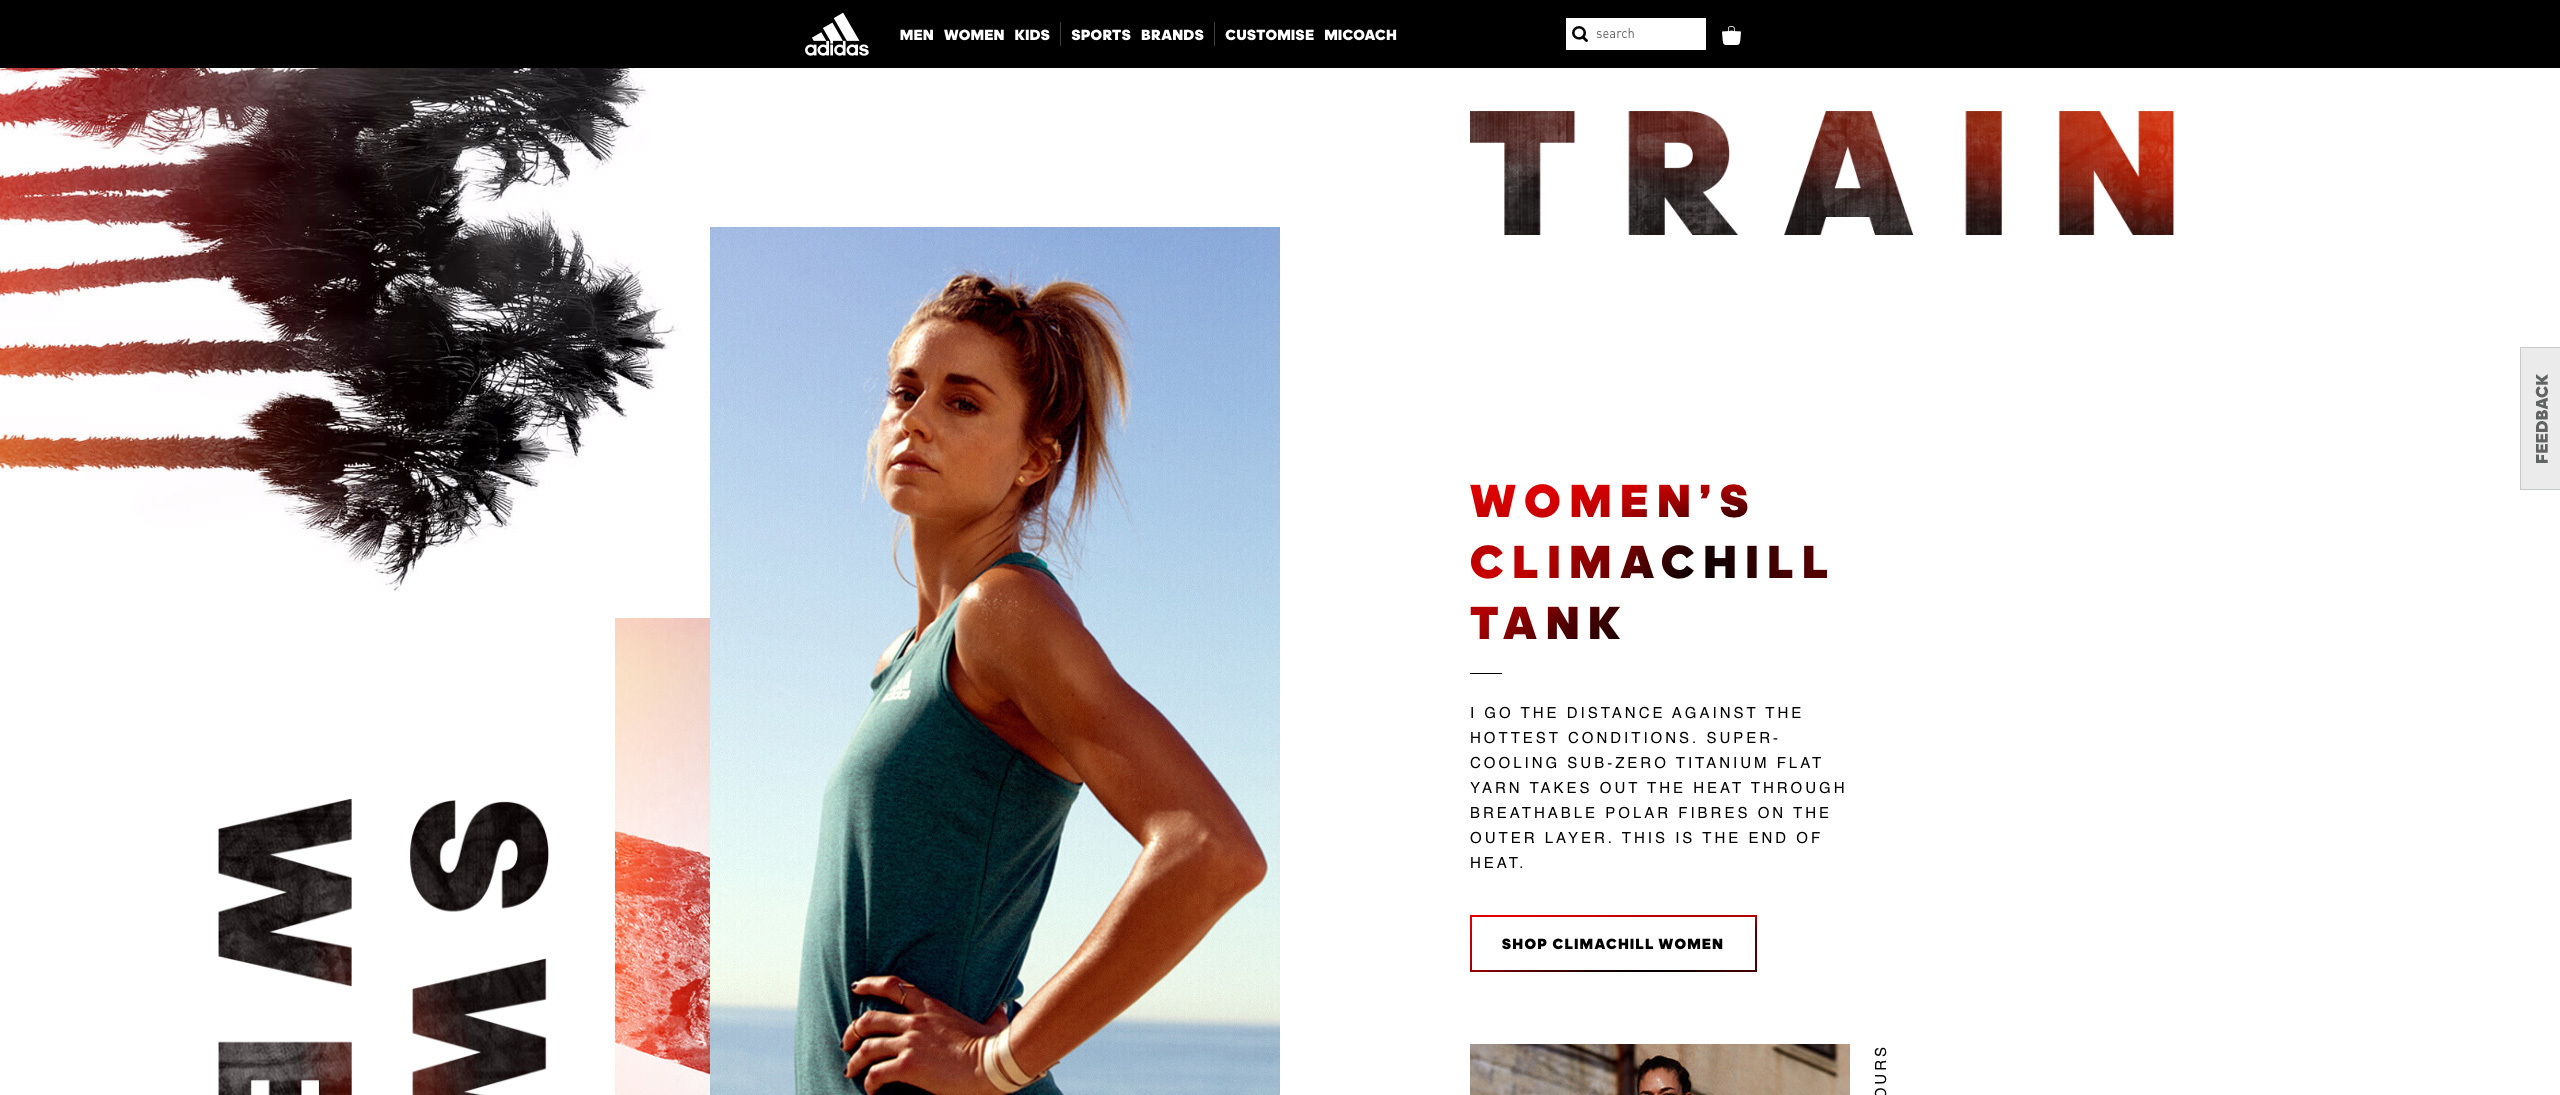
Task: Open the MEN menu
Action: 916,35
